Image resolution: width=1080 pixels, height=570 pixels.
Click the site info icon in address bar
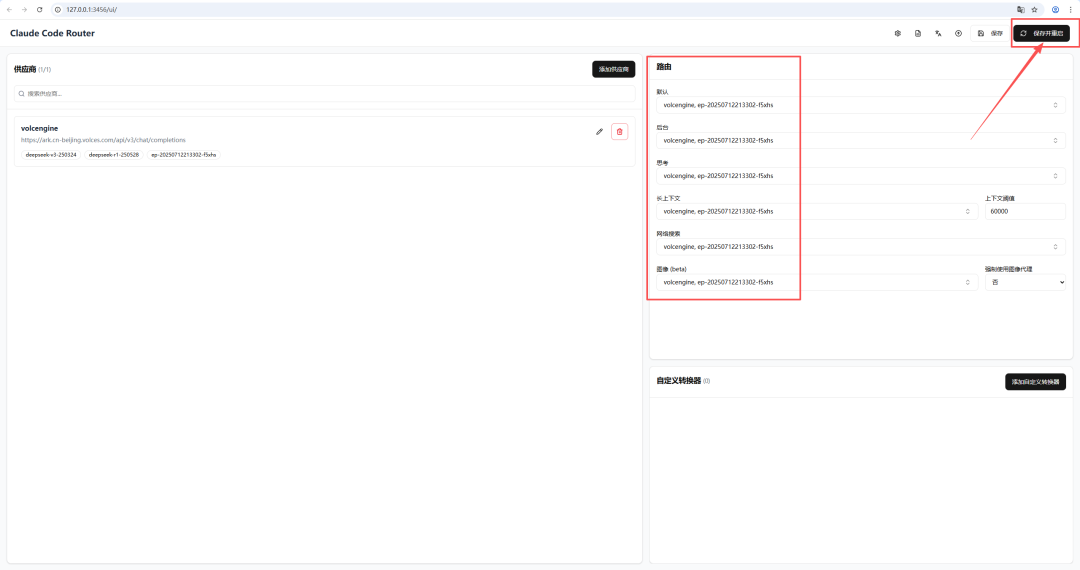click(58, 10)
